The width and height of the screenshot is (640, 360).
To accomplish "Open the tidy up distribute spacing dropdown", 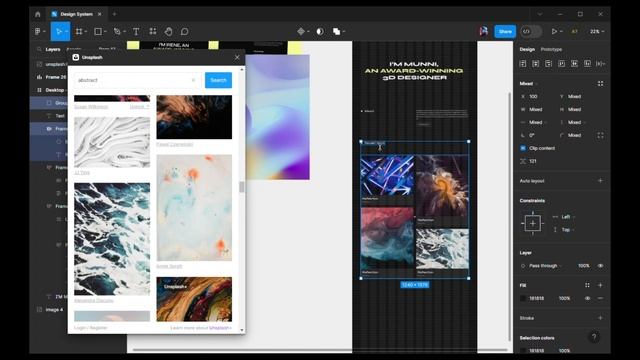I will pos(600,64).
